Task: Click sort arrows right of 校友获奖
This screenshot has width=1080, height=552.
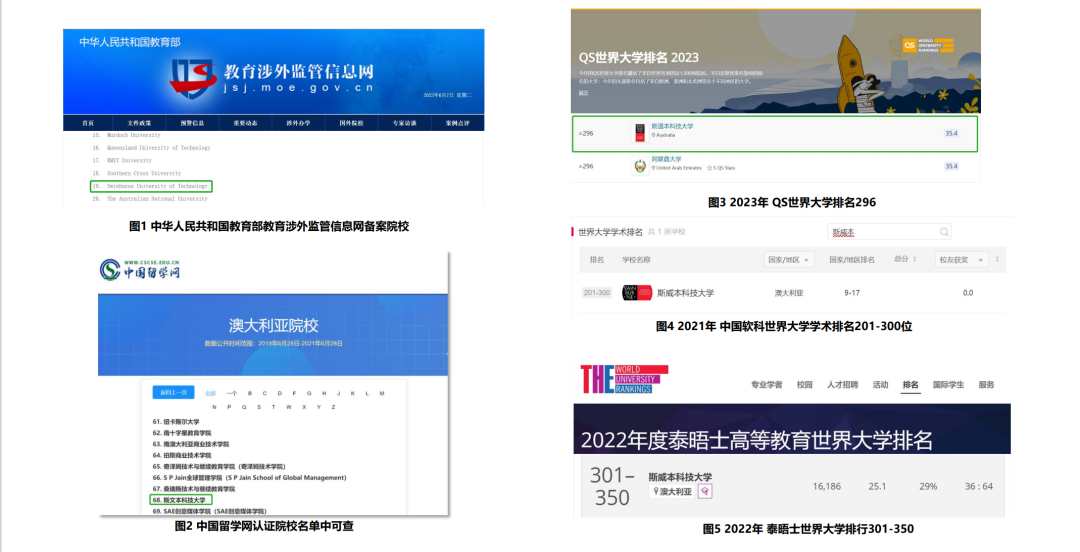Action: [997, 260]
